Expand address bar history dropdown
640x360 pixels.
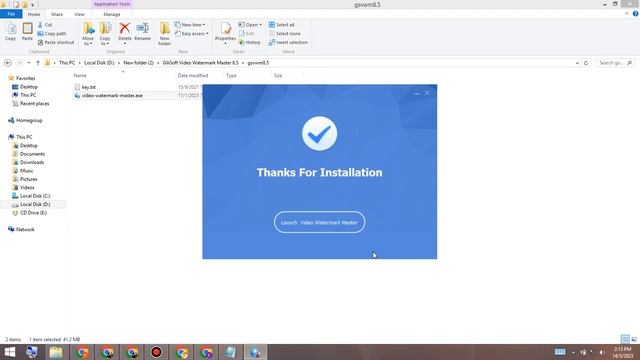click(x=577, y=63)
